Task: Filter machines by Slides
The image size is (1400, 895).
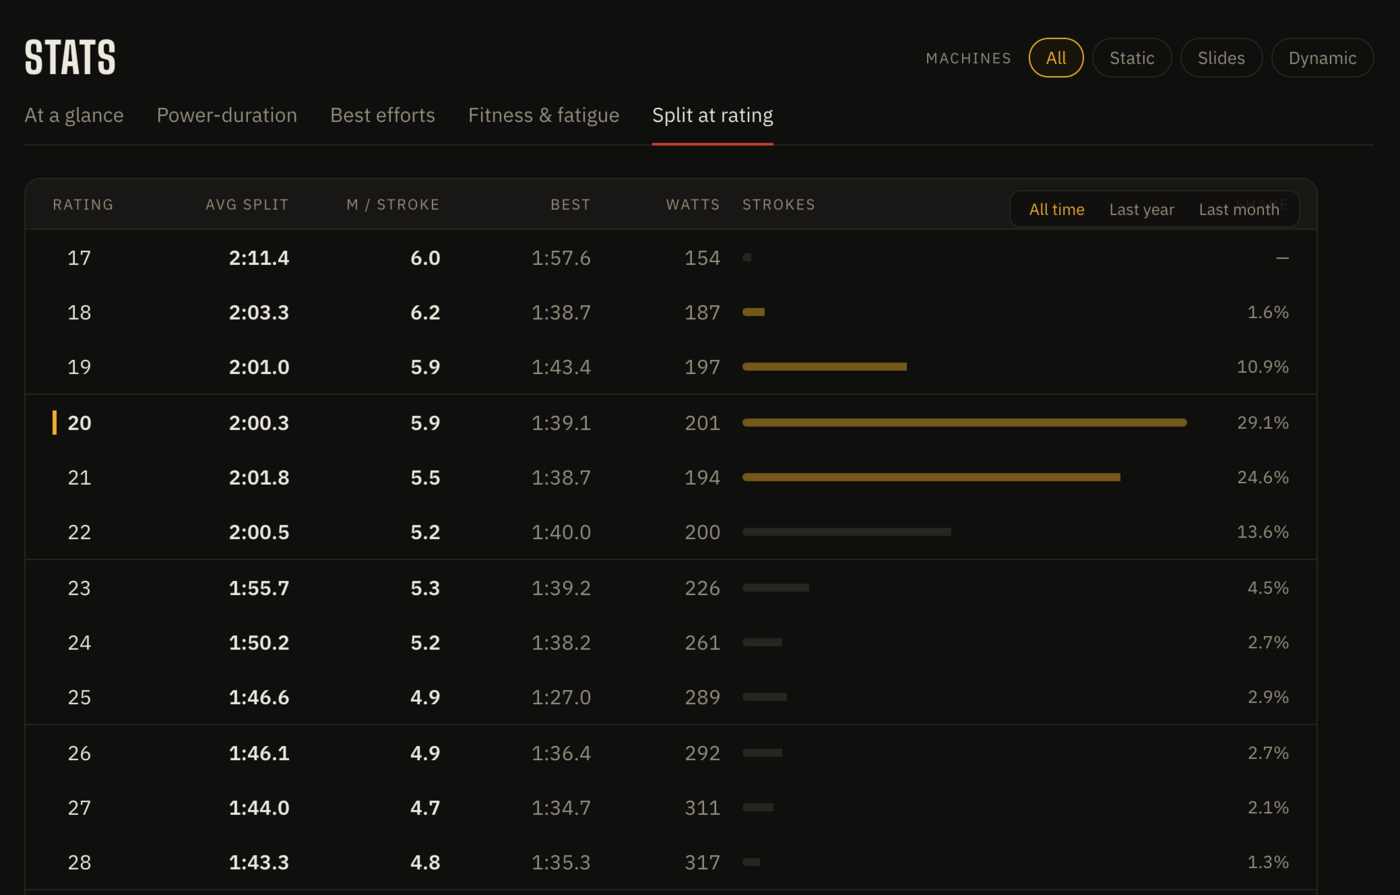Action: pyautogui.click(x=1221, y=58)
